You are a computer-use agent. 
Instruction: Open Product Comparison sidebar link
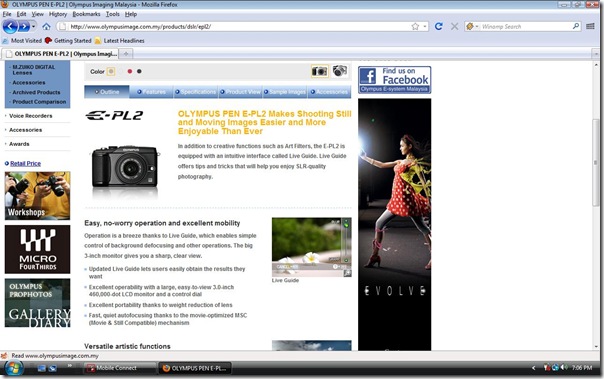pyautogui.click(x=39, y=102)
